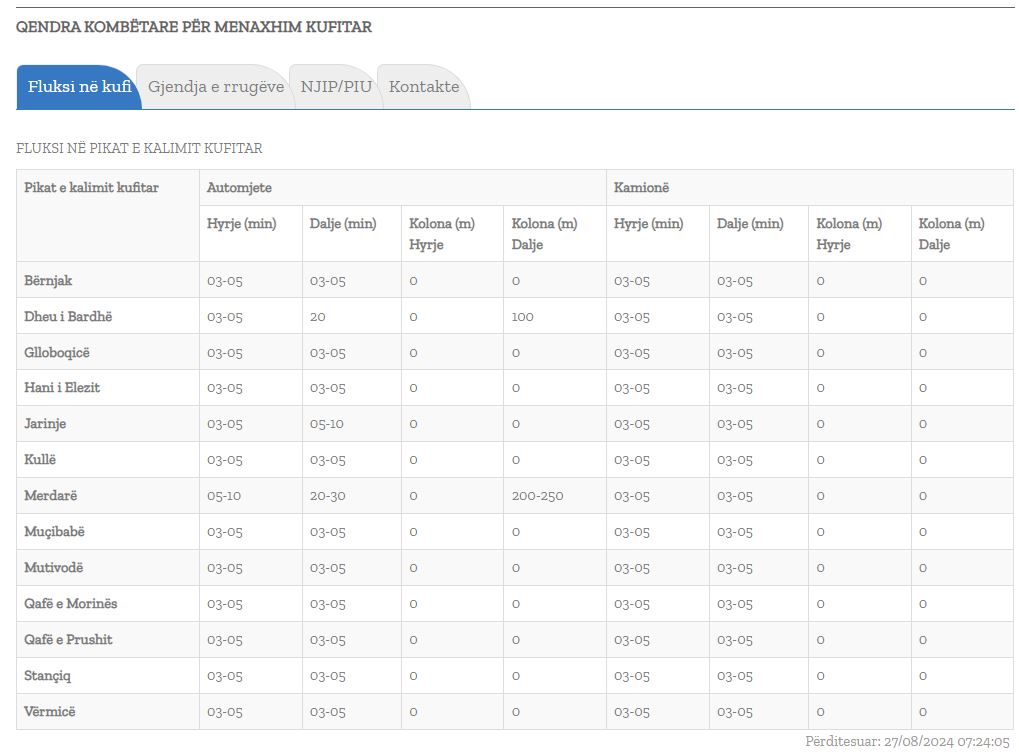Select the Bërnjak row name
This screenshot has width=1019, height=754.
point(48,281)
